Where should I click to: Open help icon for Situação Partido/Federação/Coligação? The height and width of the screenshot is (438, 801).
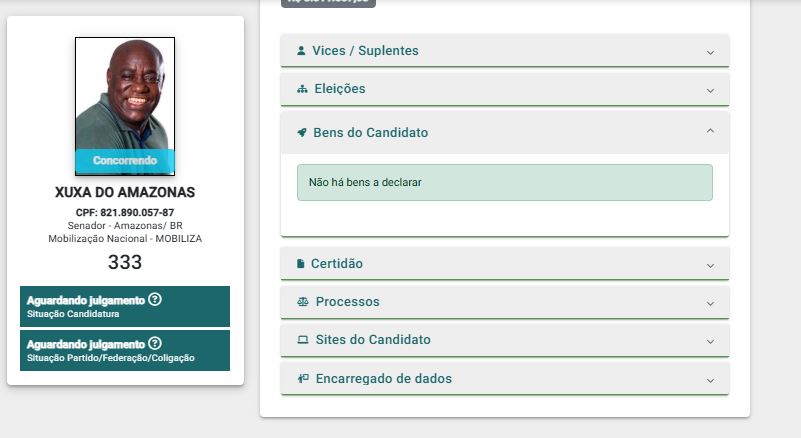click(x=155, y=343)
